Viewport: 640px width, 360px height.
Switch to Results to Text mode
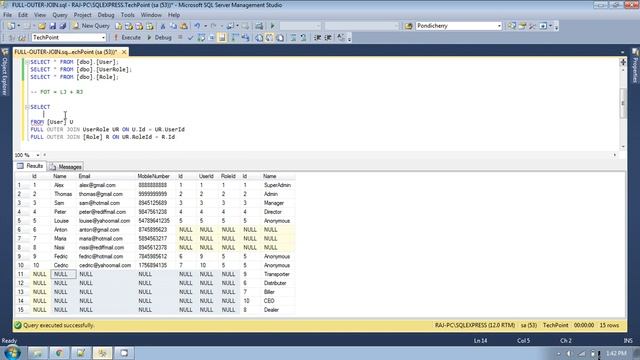[259, 38]
